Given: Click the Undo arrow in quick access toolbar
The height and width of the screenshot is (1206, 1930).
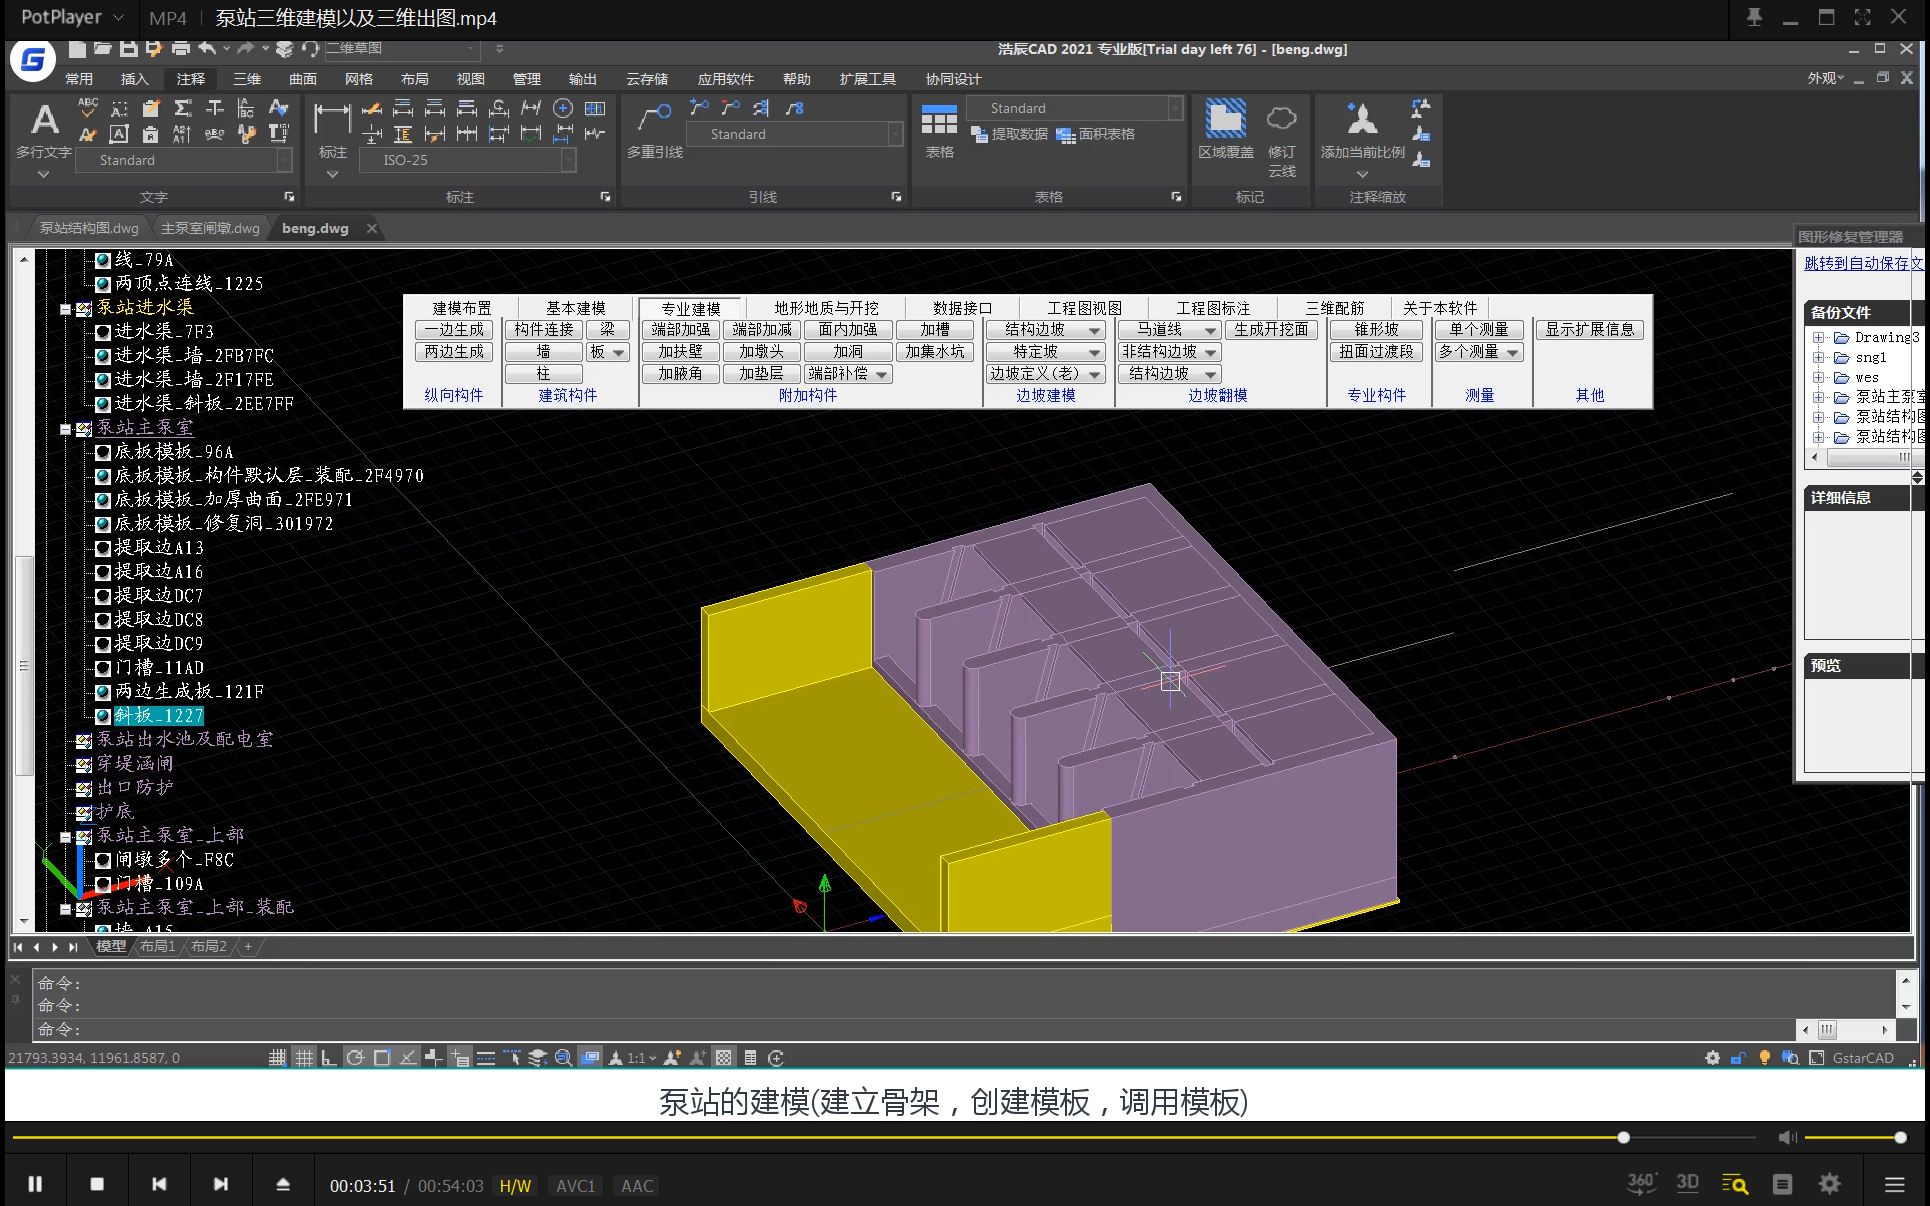Looking at the screenshot, I should tap(207, 48).
